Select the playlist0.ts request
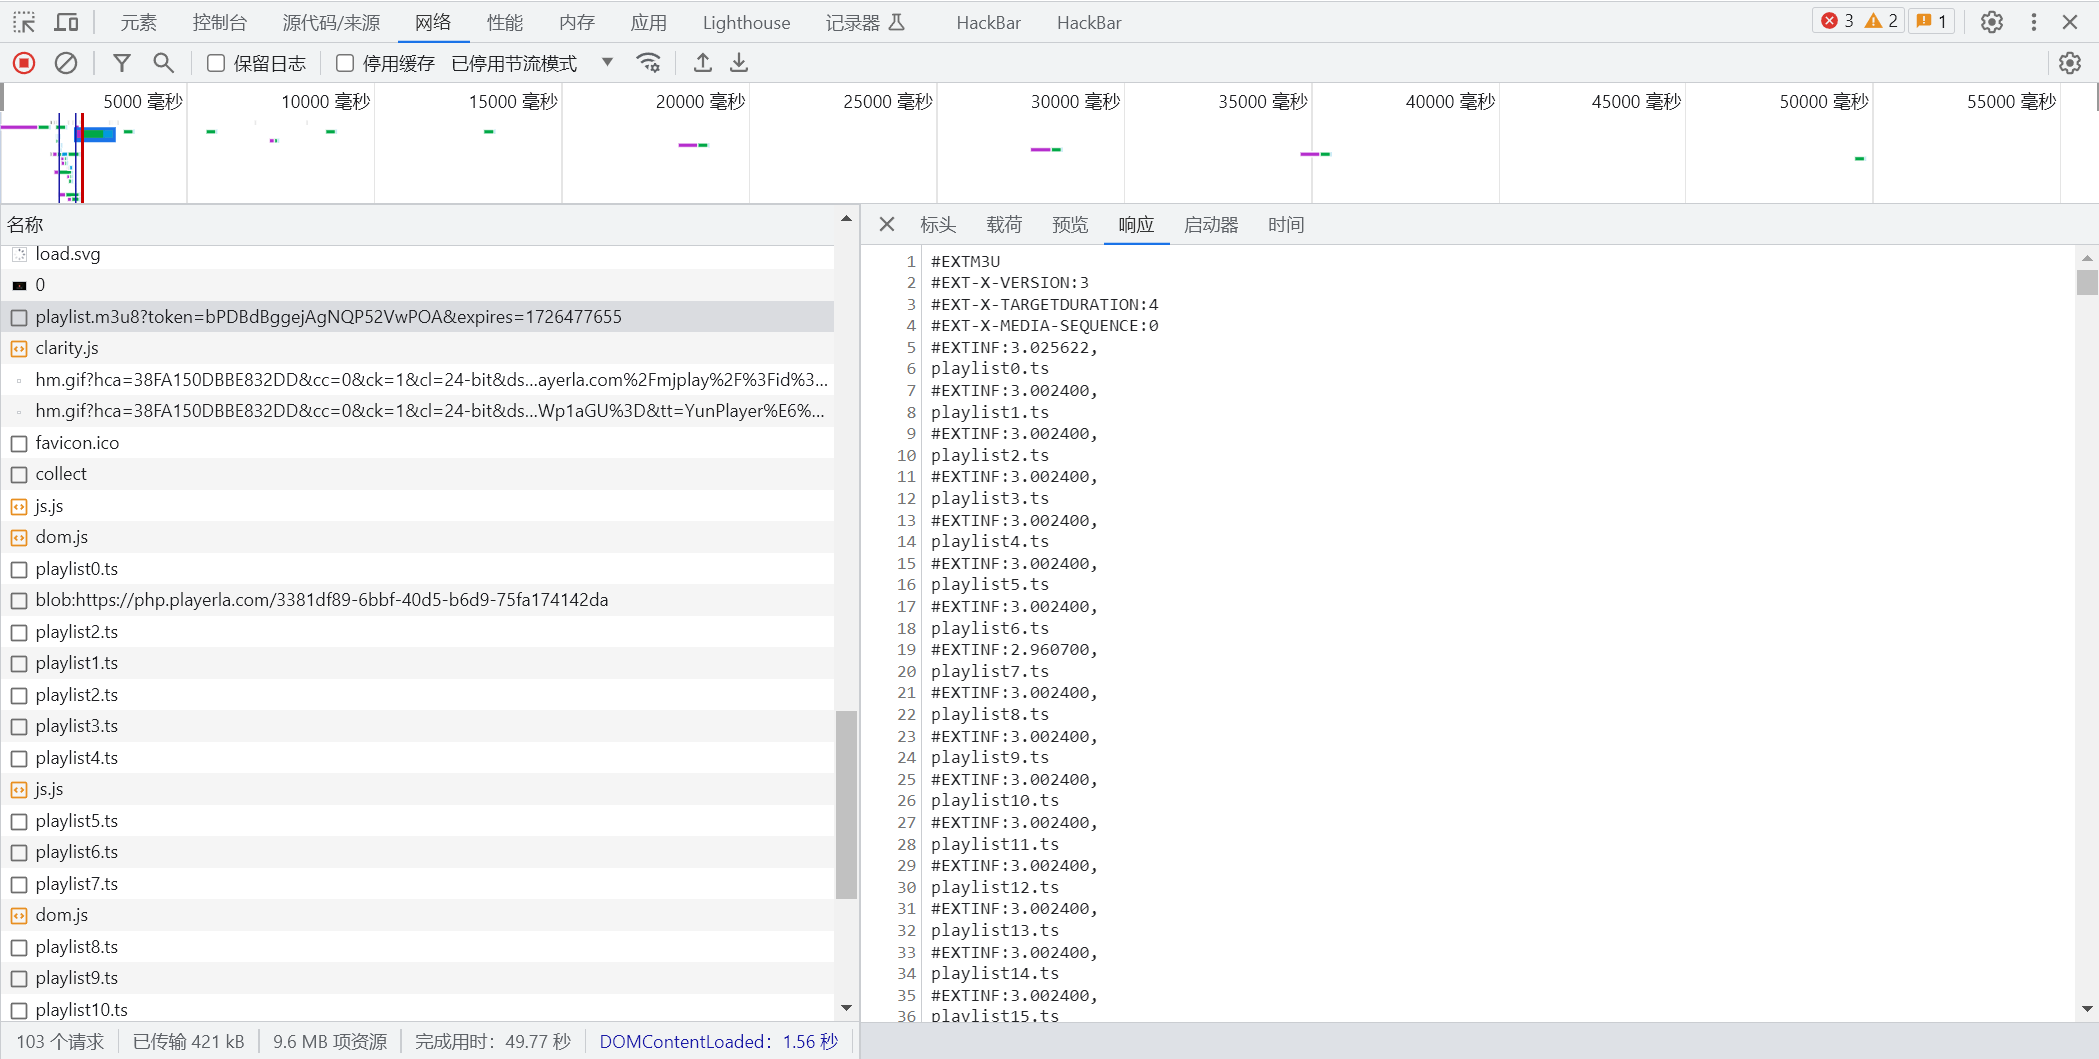The image size is (2099, 1059). (417, 569)
